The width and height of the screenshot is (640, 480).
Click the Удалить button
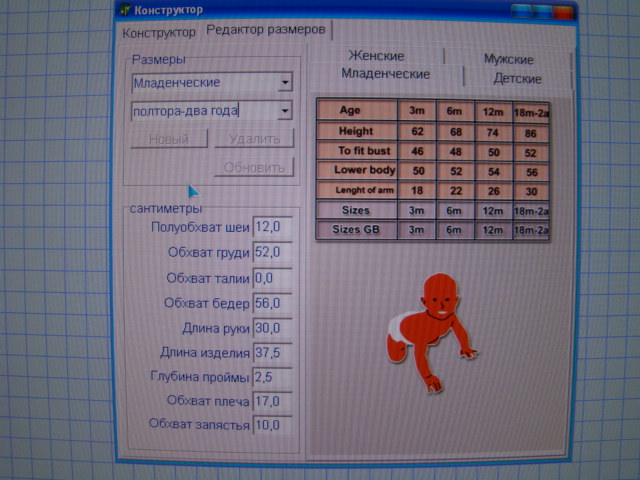pos(254,139)
